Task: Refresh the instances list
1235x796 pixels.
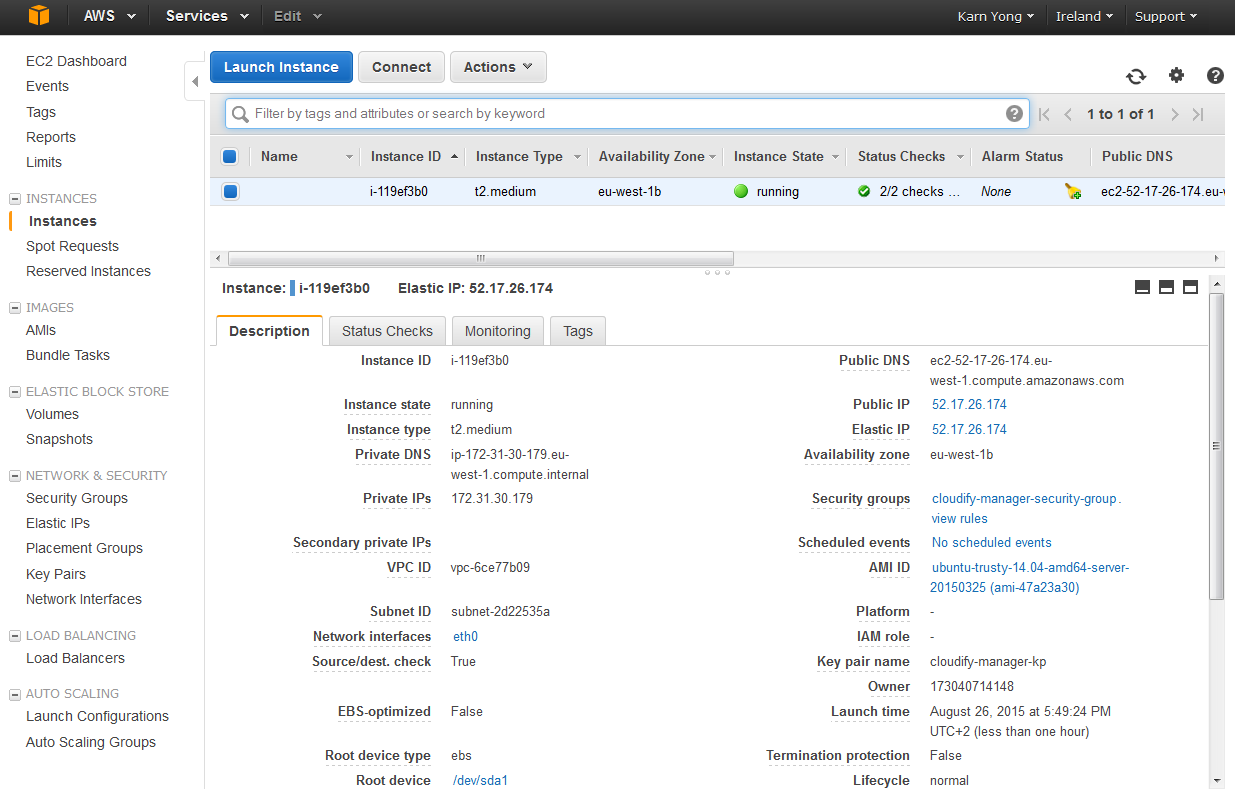Action: click(x=1136, y=76)
